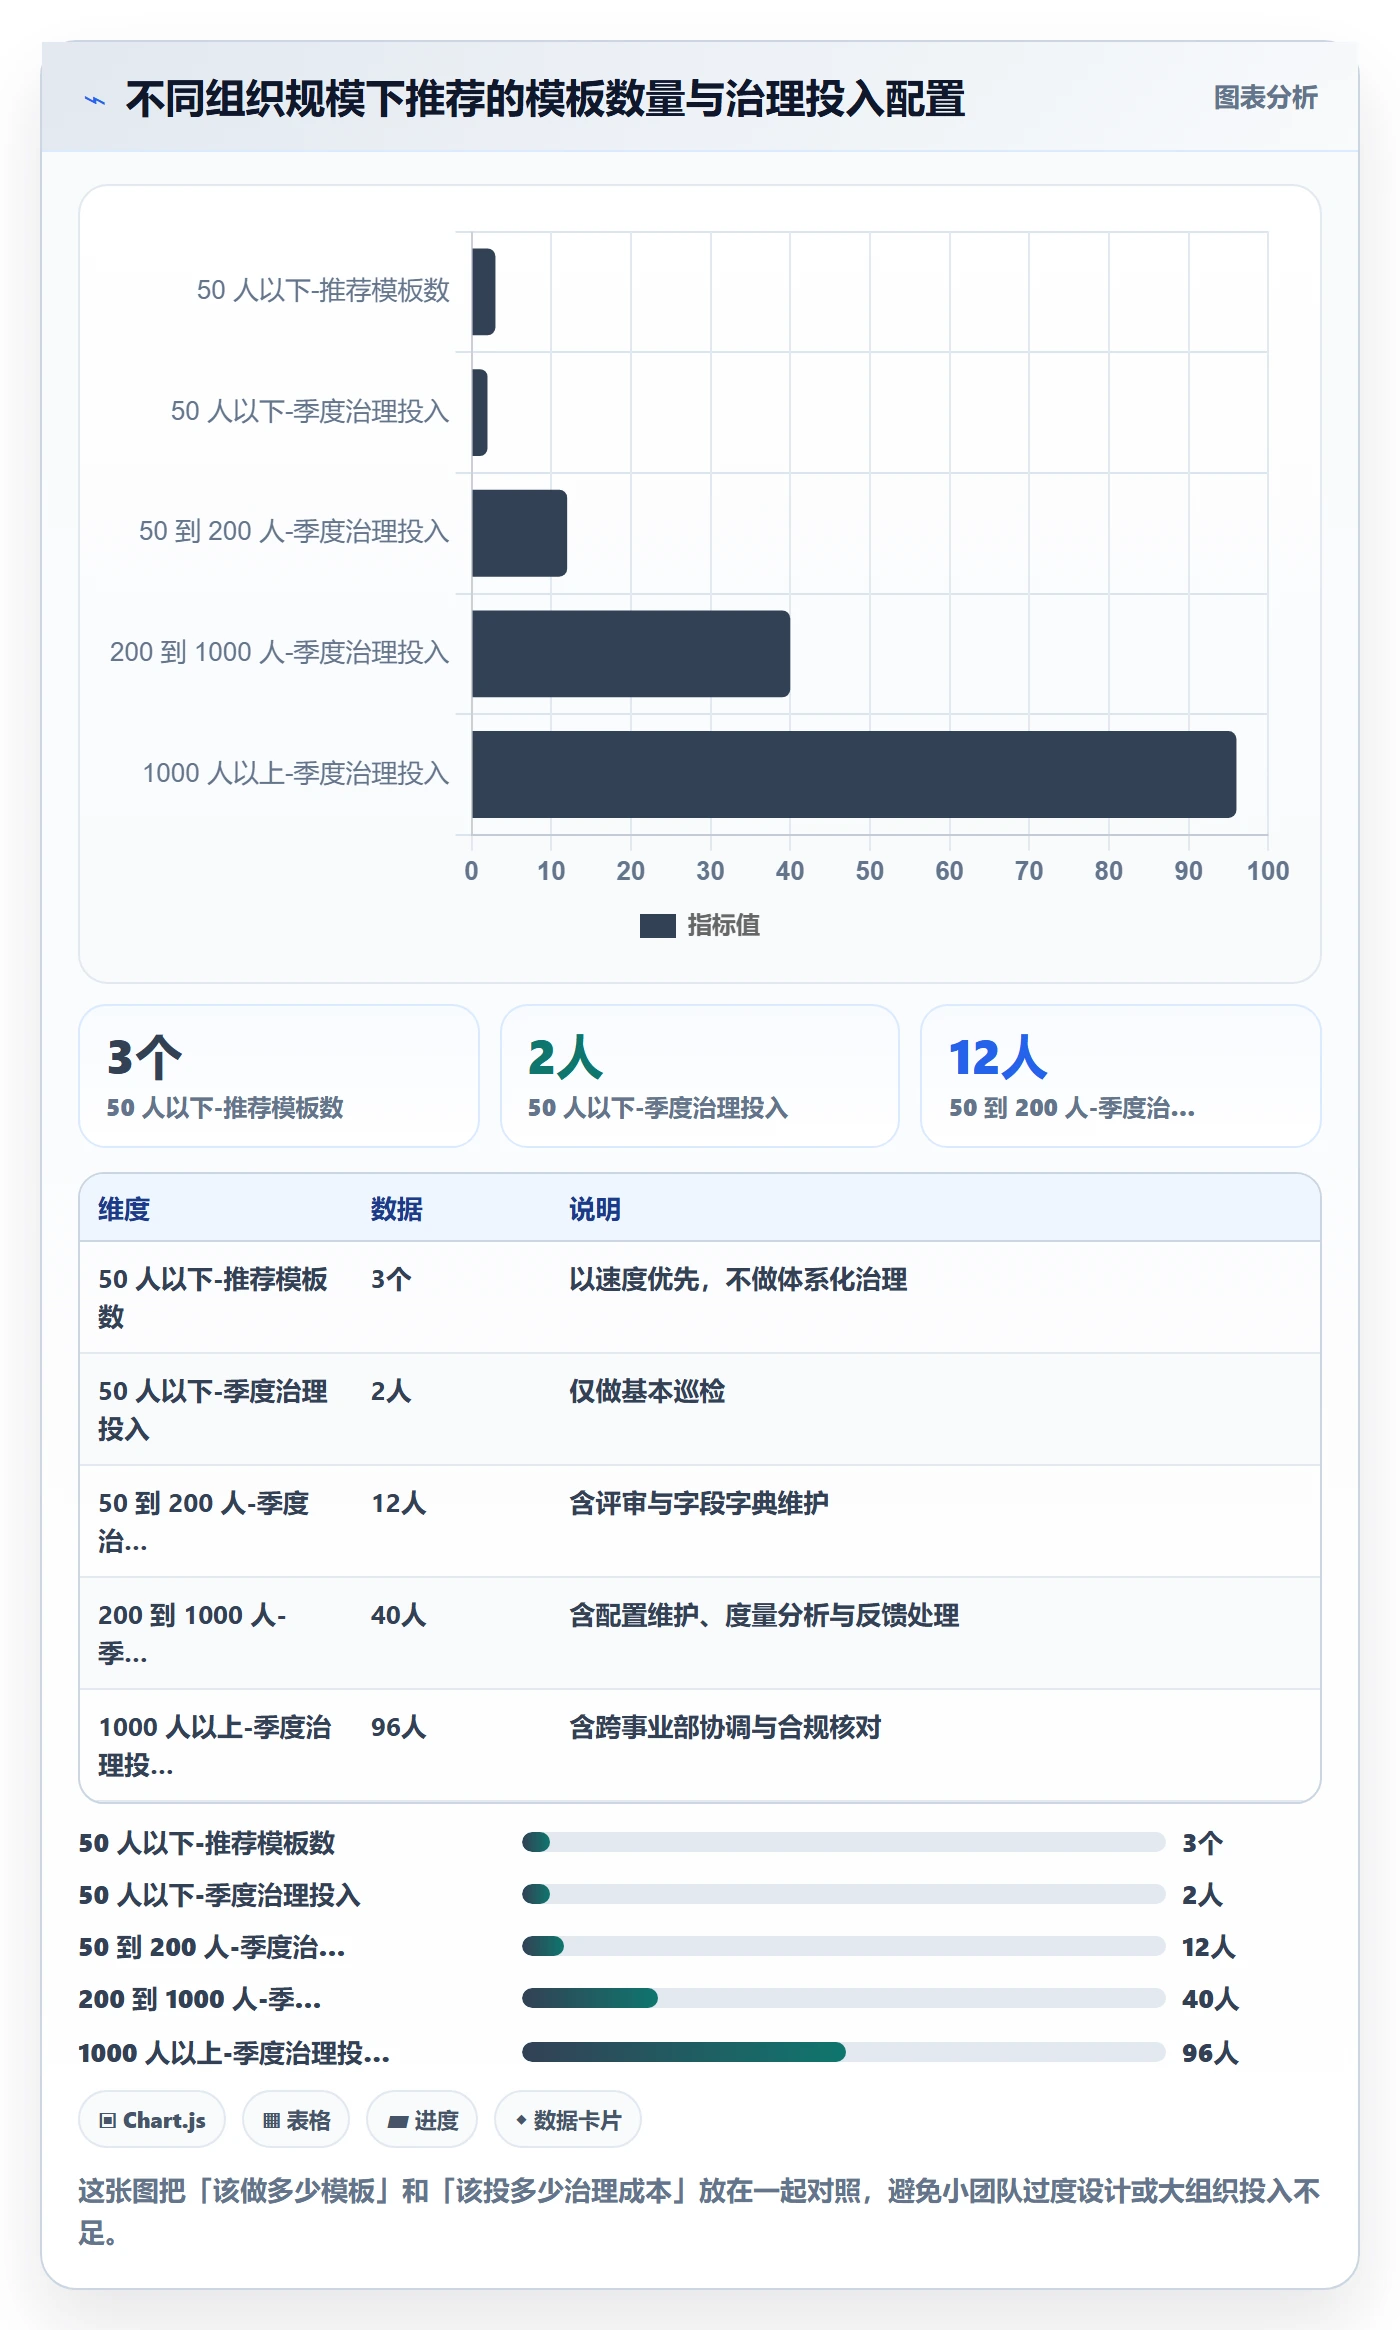Click the 40人 value in the table

(x=398, y=1615)
